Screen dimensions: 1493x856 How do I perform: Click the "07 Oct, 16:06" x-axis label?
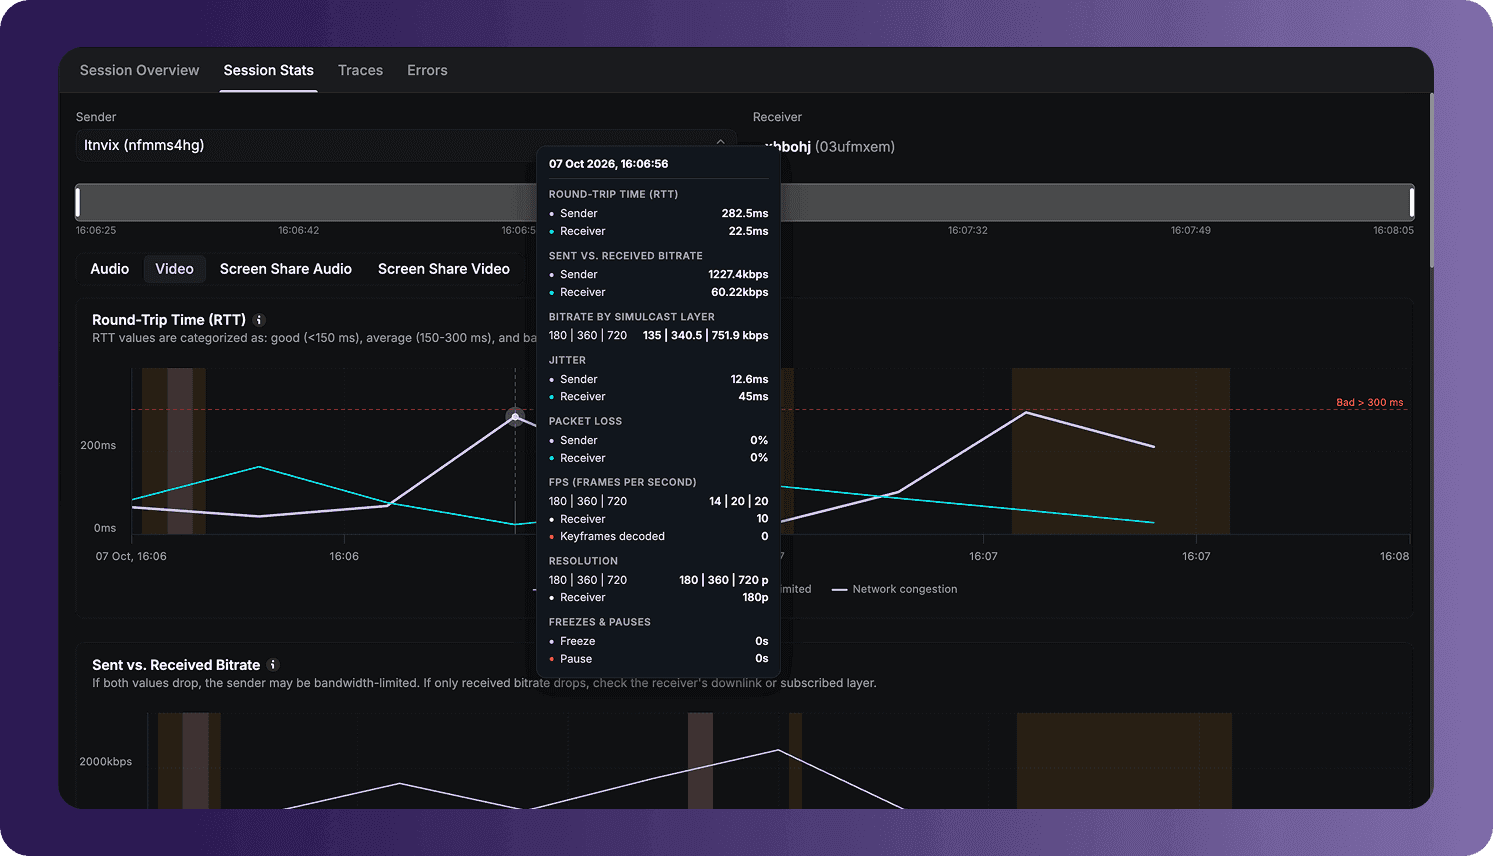[x=131, y=556]
